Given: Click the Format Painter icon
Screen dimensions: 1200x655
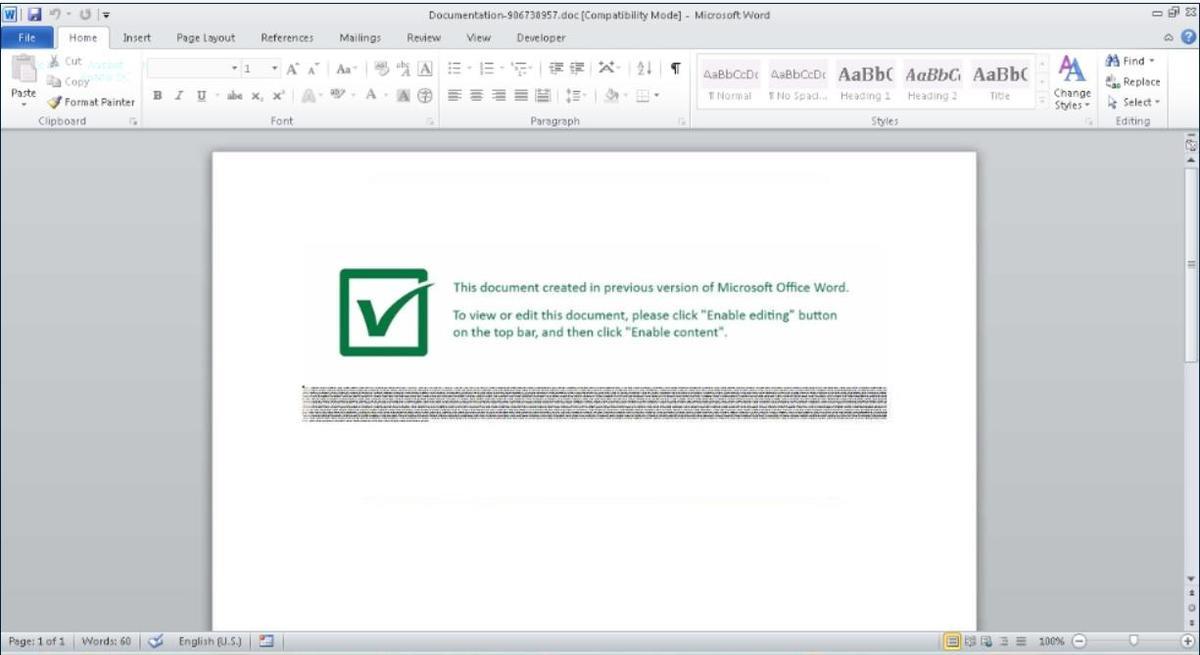Looking at the screenshot, I should 55,102.
